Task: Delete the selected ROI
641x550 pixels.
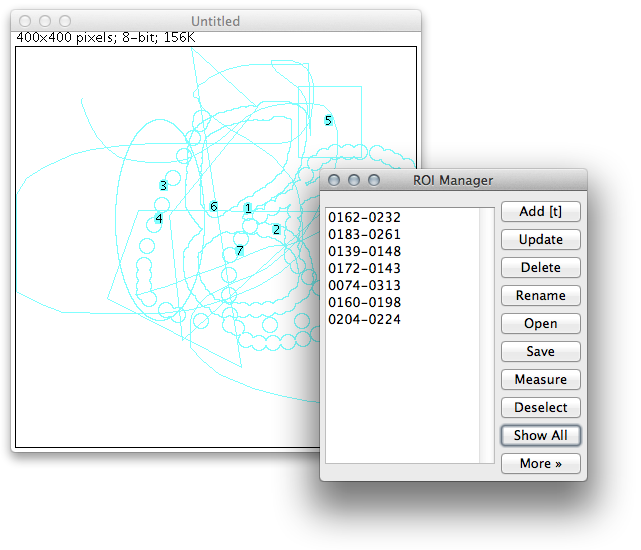Action: point(540,267)
